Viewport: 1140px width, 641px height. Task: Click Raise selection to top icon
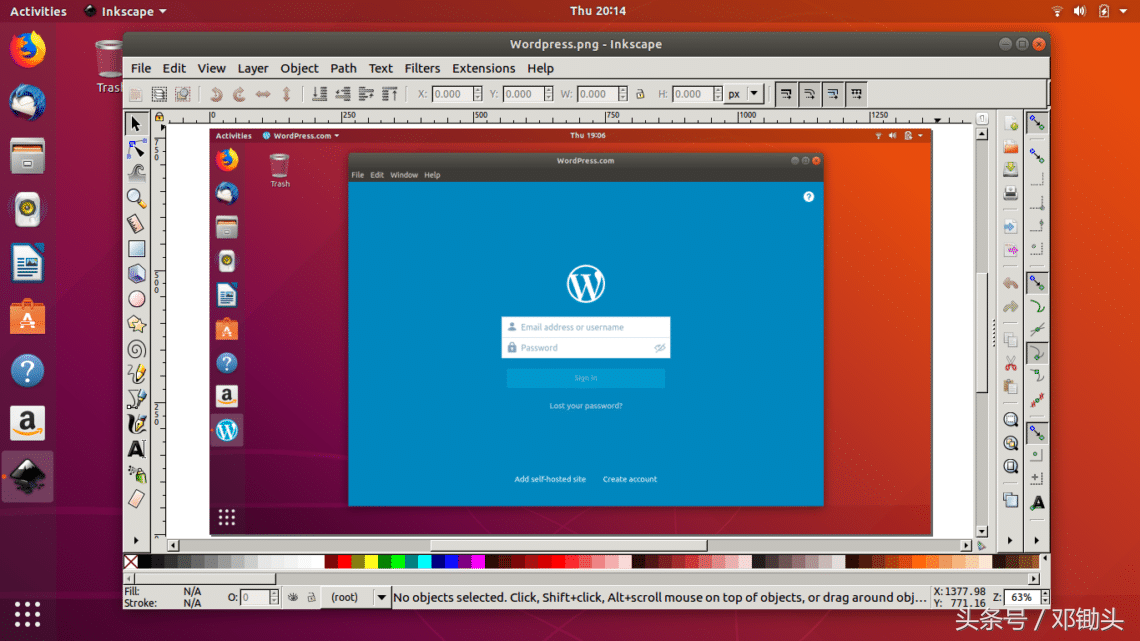[x=390, y=94]
